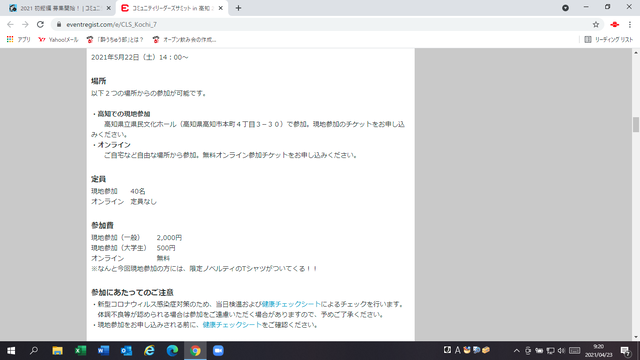Click the volume speaker tray icon
The height and width of the screenshot is (360, 640).
(x=561, y=351)
